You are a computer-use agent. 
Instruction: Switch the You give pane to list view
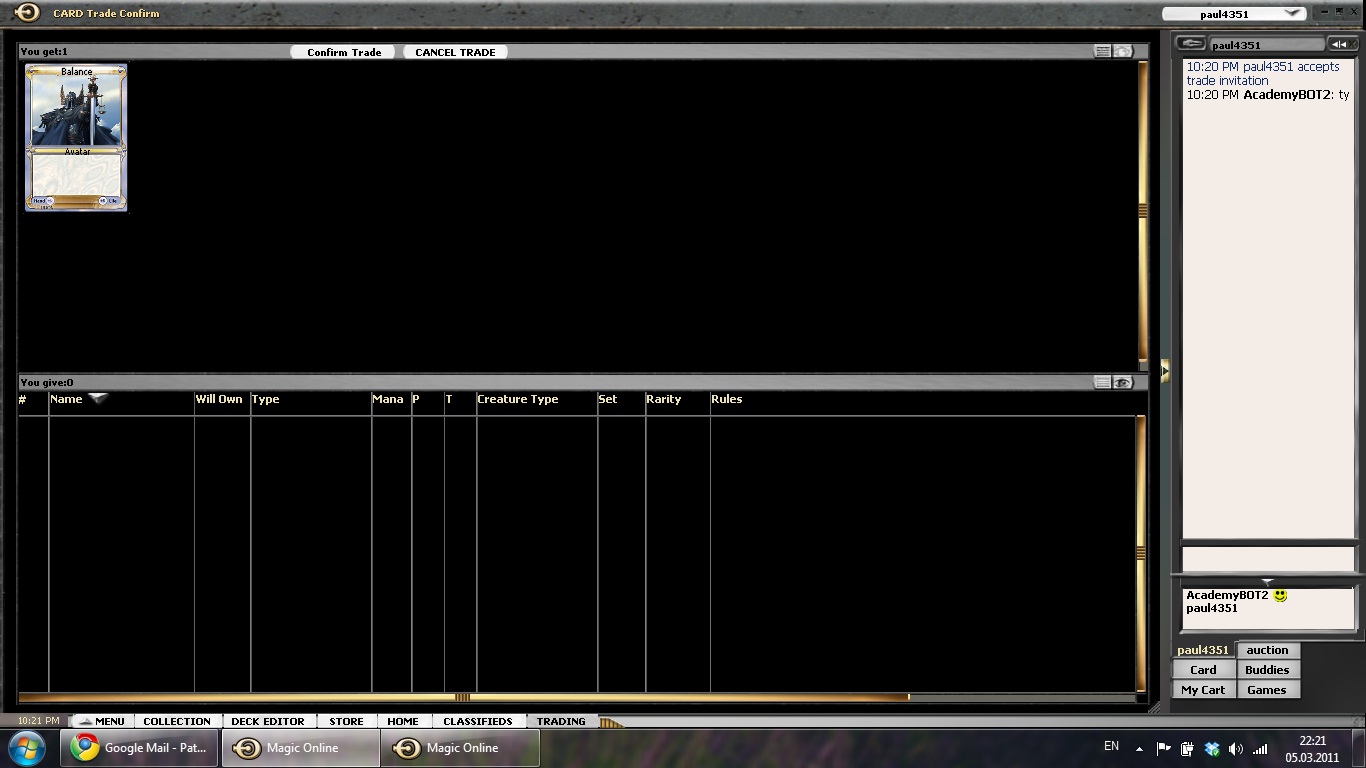pos(1102,382)
